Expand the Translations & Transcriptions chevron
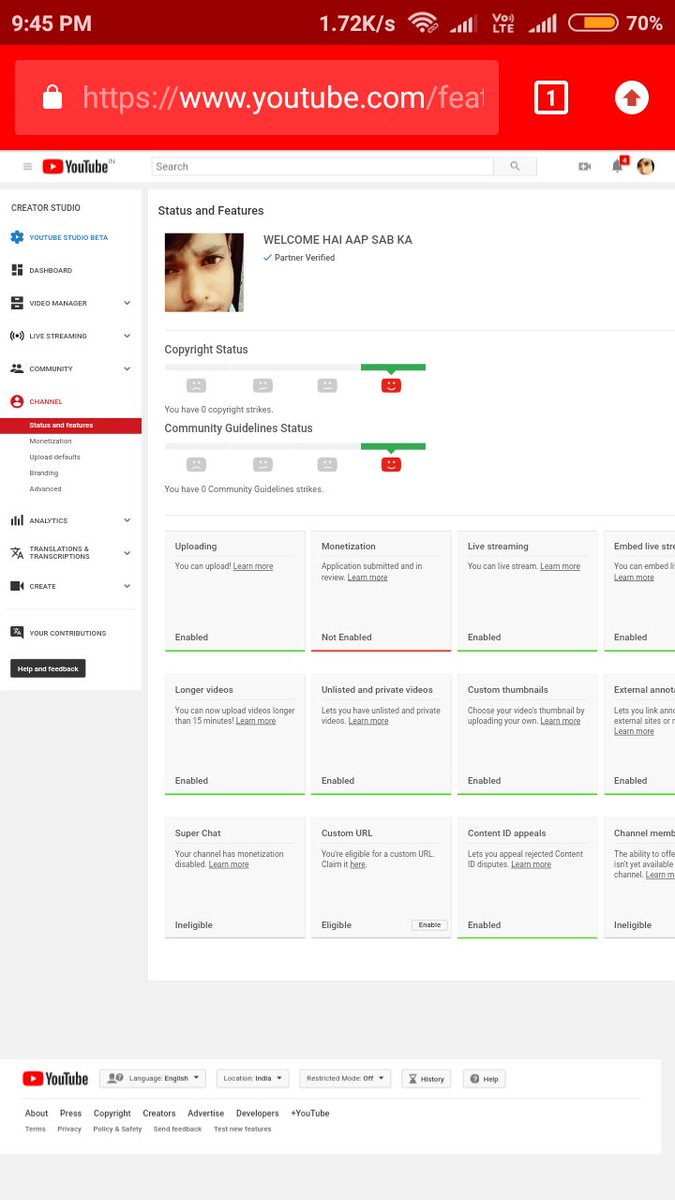 pos(127,553)
